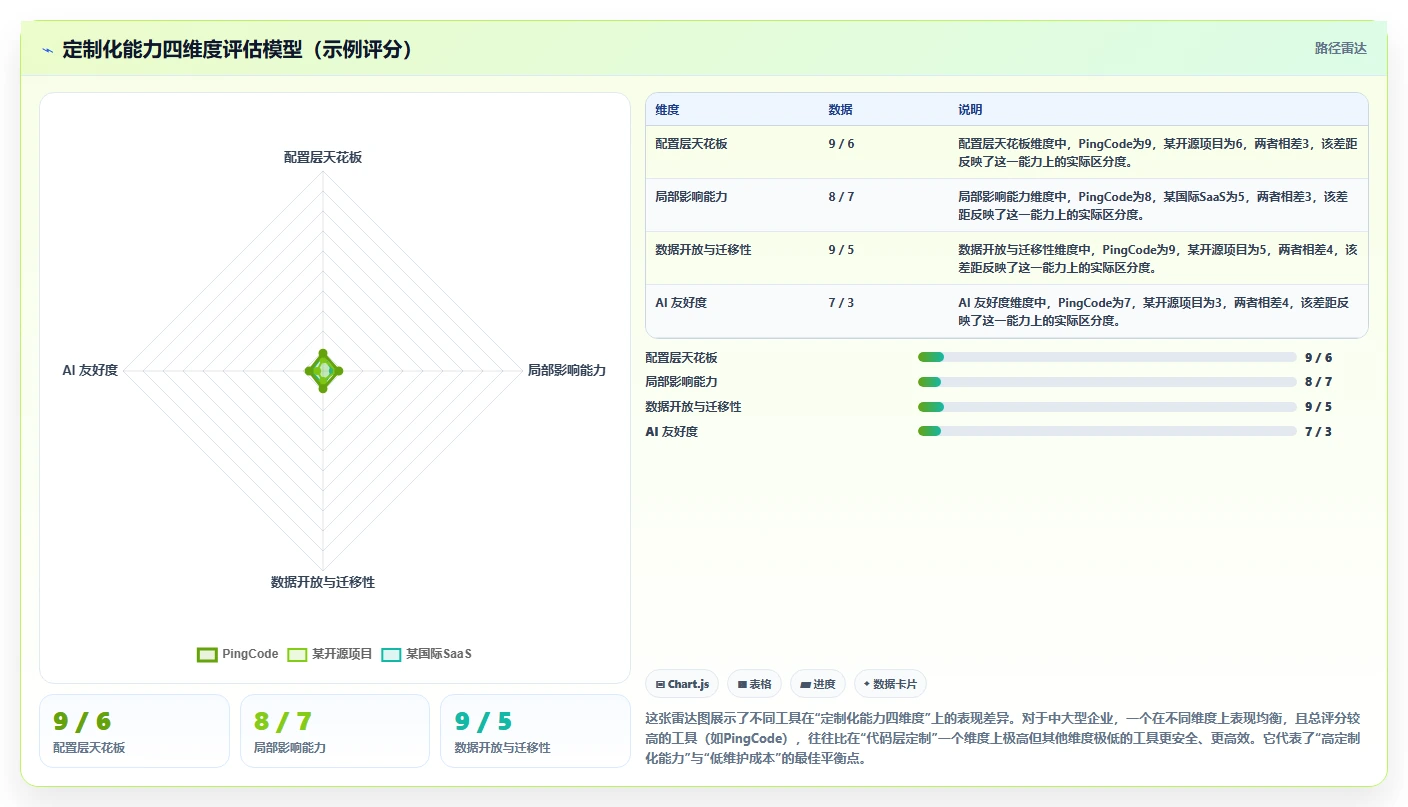Click the table description starting AI 友好度维度中

pos(1154,312)
